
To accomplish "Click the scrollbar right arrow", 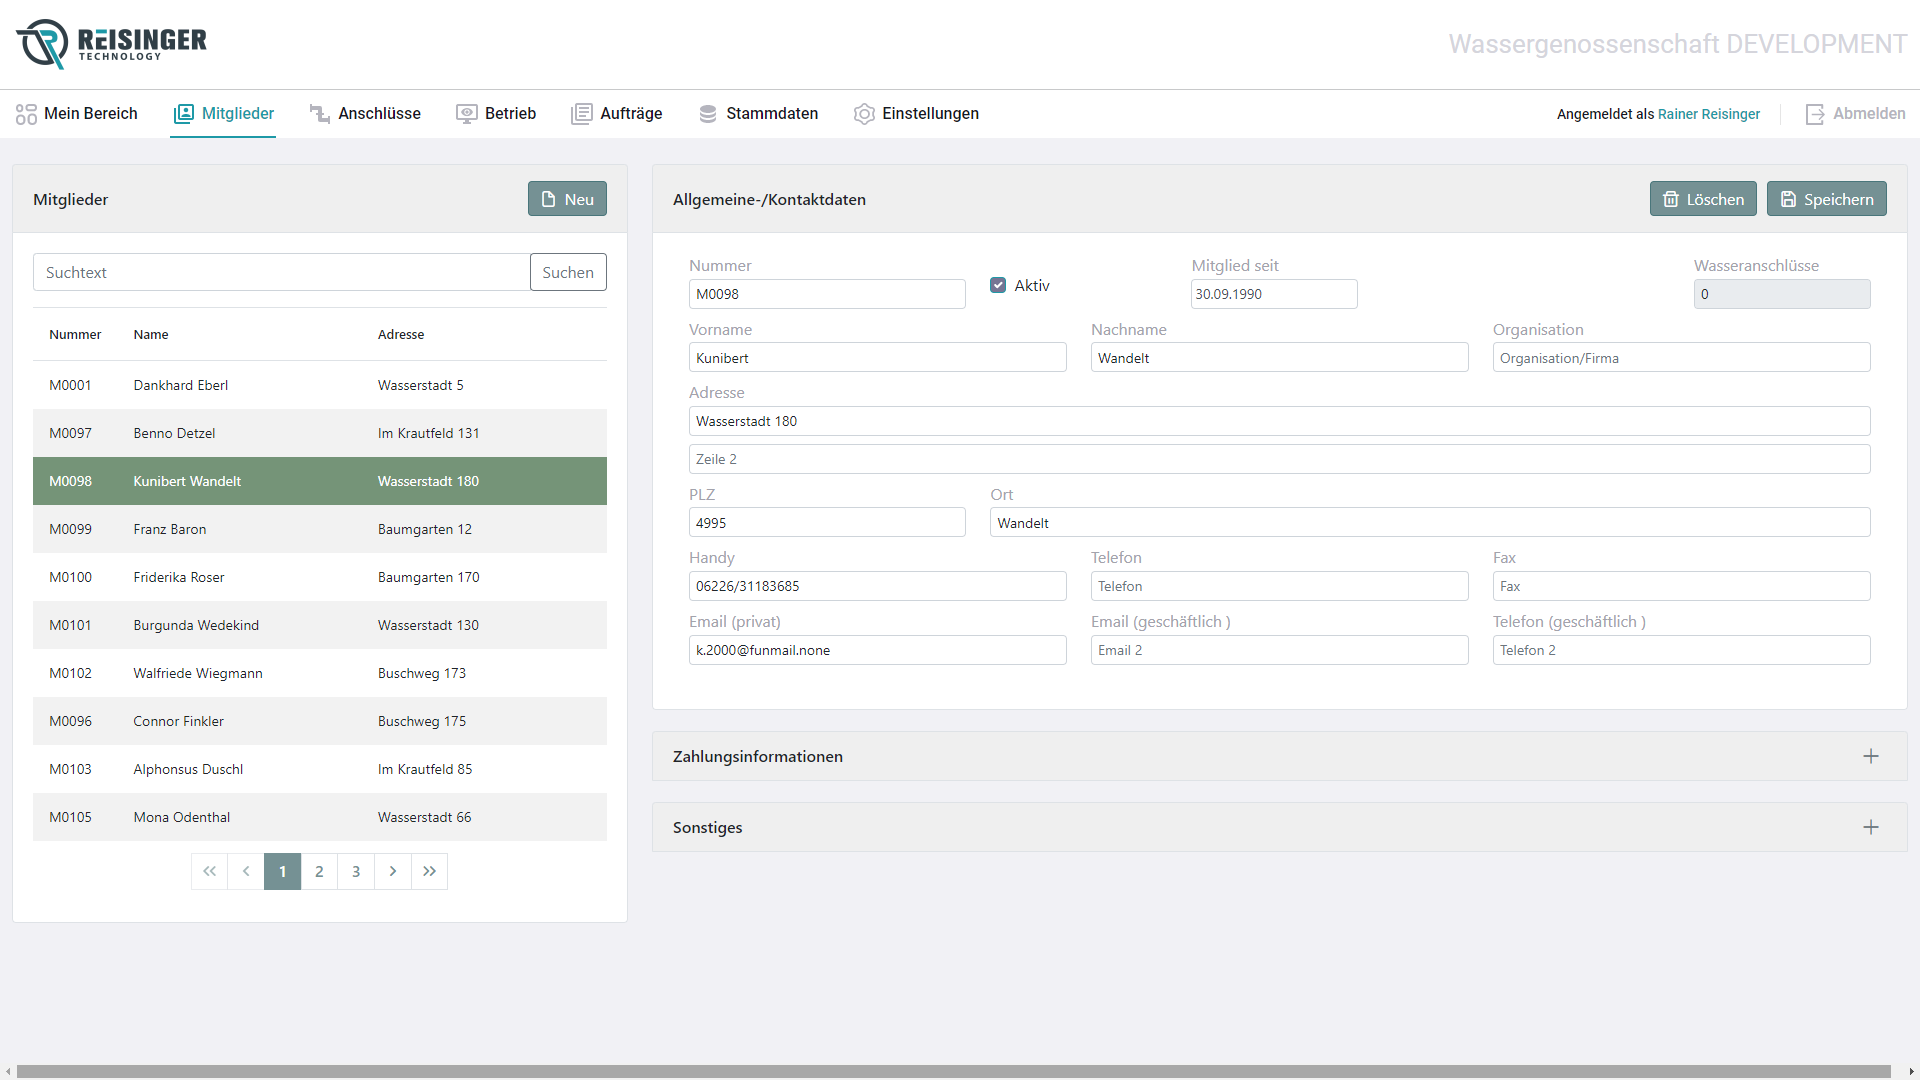I will 1911,1071.
